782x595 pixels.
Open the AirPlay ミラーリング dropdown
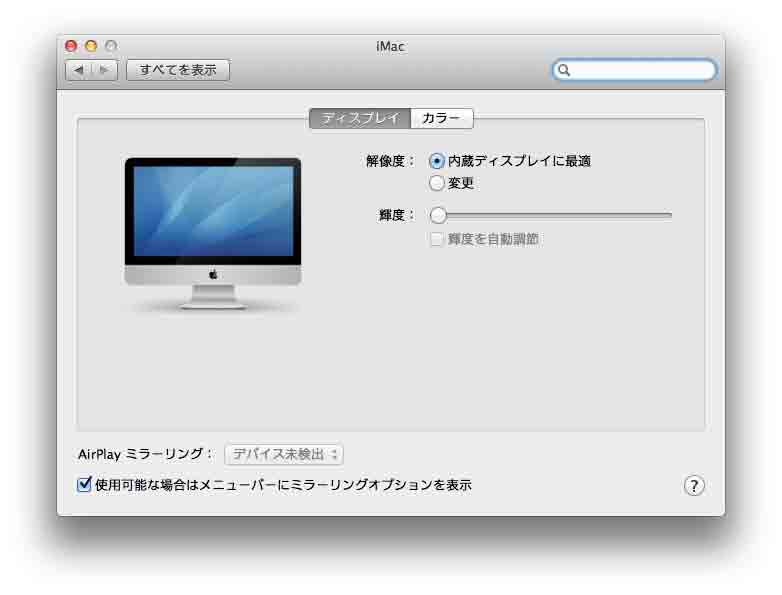284,454
